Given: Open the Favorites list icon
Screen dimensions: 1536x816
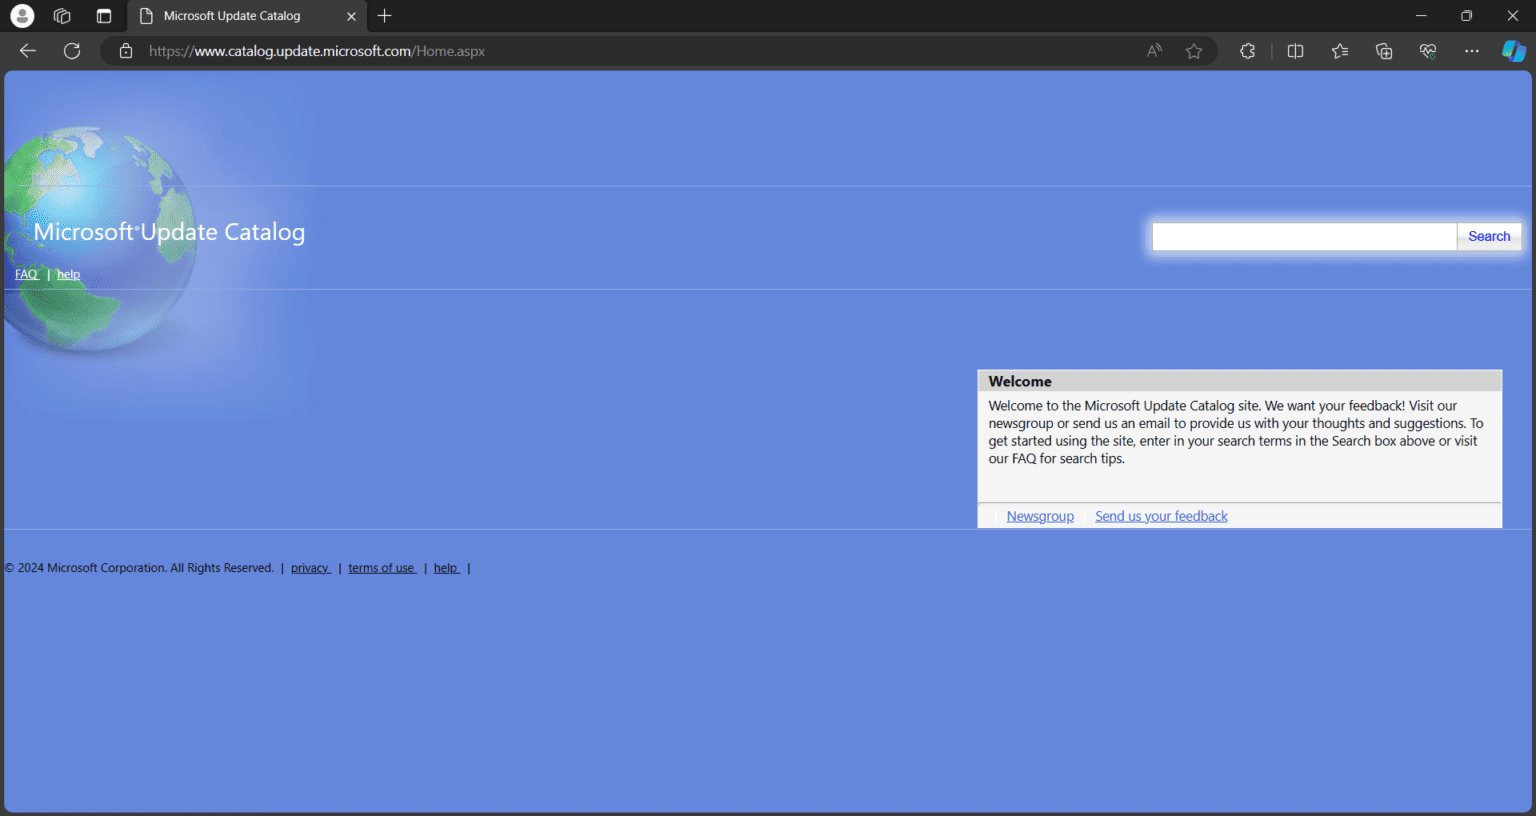Looking at the screenshot, I should tap(1340, 51).
